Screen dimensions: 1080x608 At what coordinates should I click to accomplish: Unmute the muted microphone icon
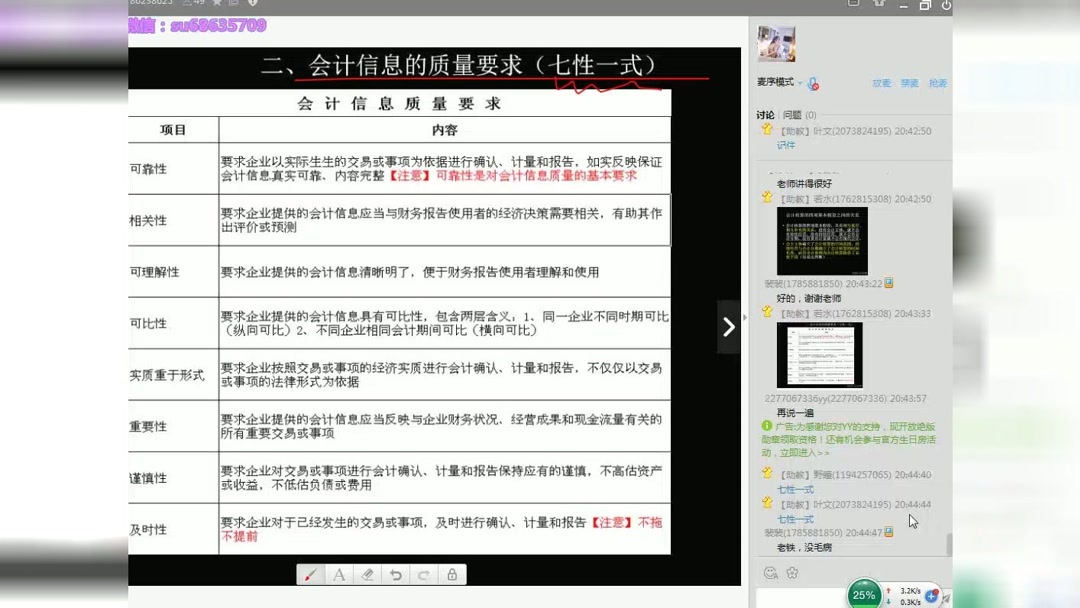812,83
